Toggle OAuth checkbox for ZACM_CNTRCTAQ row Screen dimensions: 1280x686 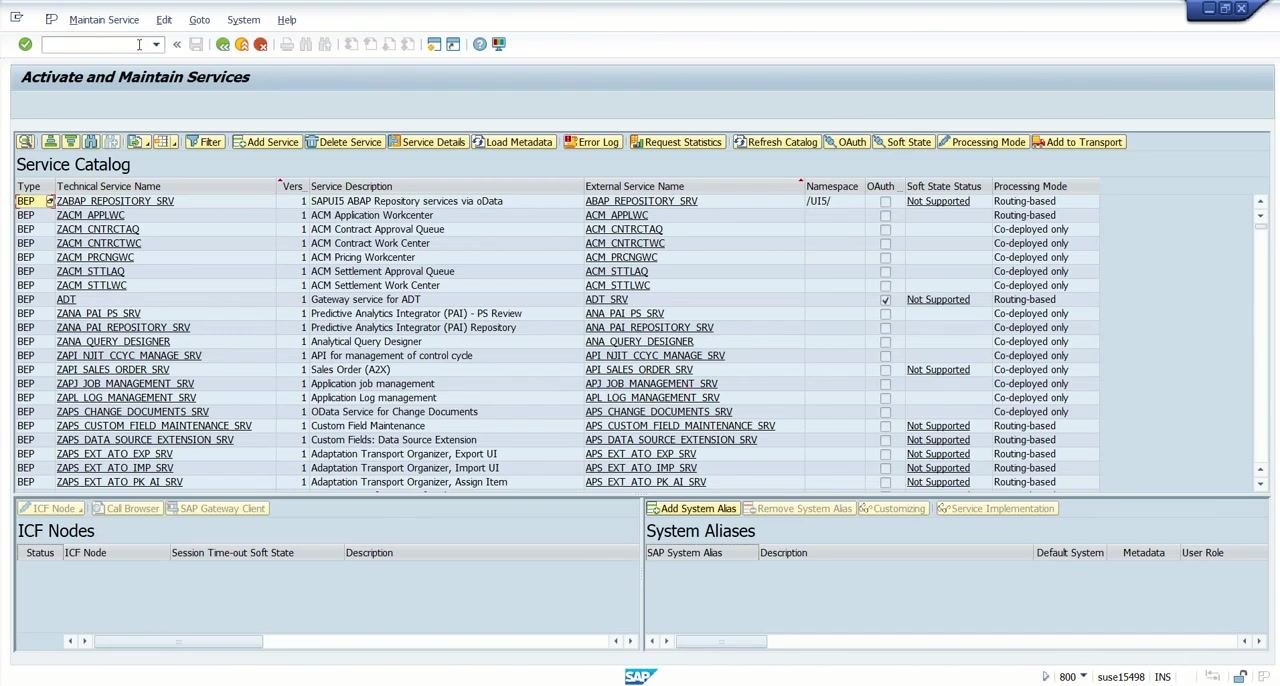click(x=885, y=230)
